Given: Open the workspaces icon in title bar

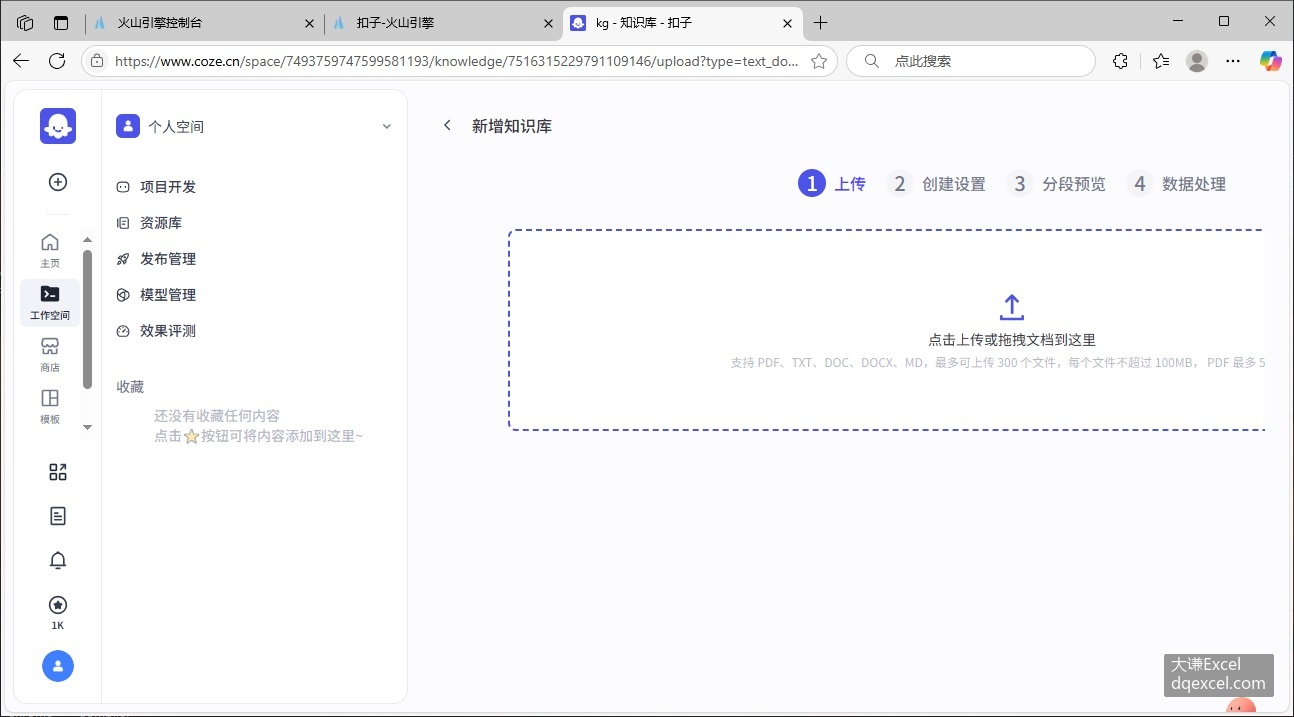Looking at the screenshot, I should (x=25, y=22).
